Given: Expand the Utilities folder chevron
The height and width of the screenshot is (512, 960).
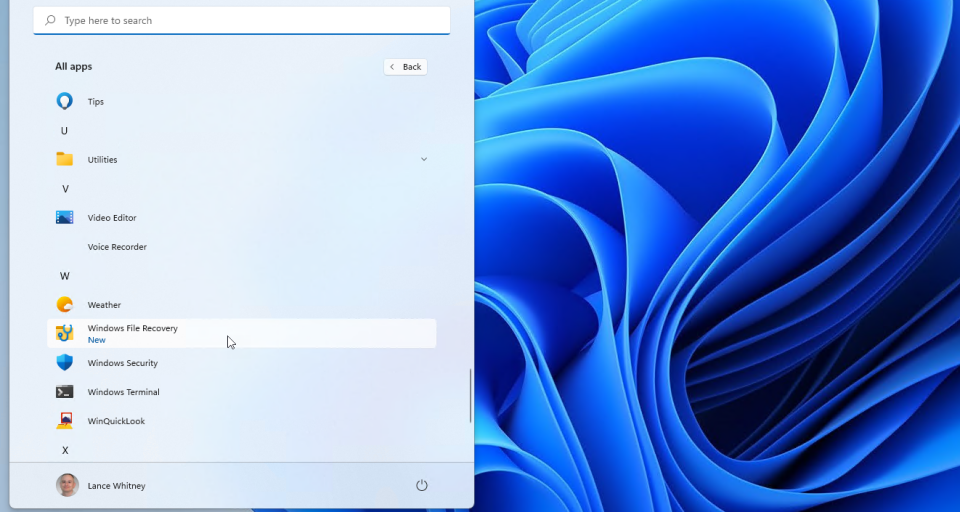Looking at the screenshot, I should coord(424,159).
